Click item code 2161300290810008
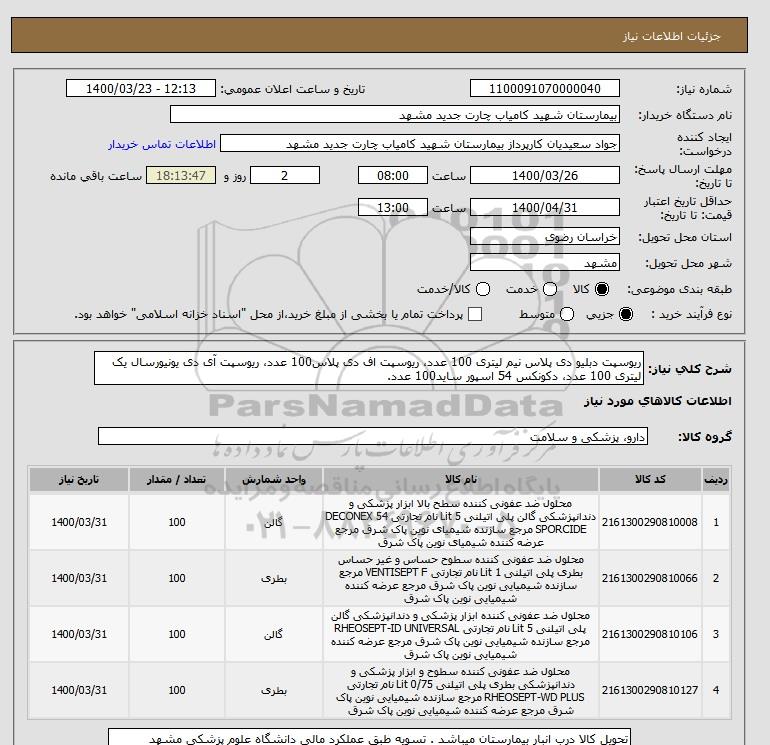770x745 pixels. coord(650,523)
